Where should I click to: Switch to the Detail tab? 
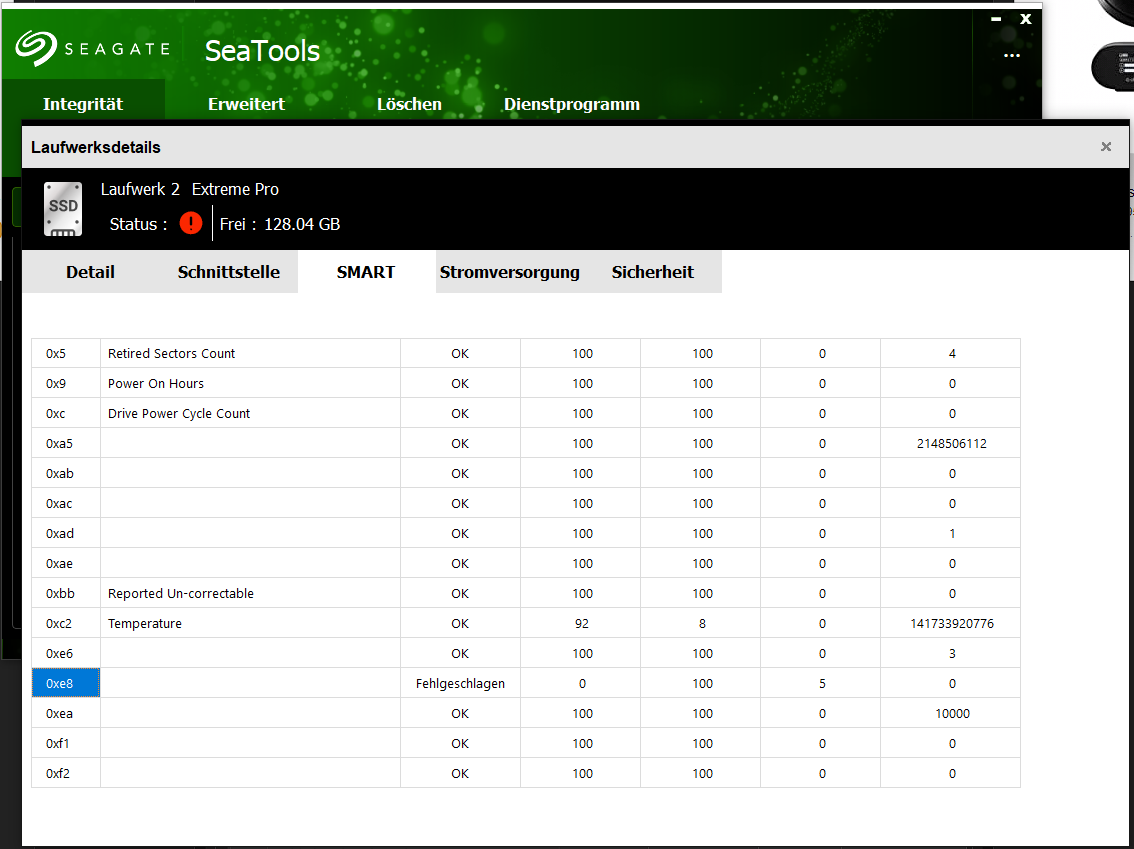tap(90, 271)
